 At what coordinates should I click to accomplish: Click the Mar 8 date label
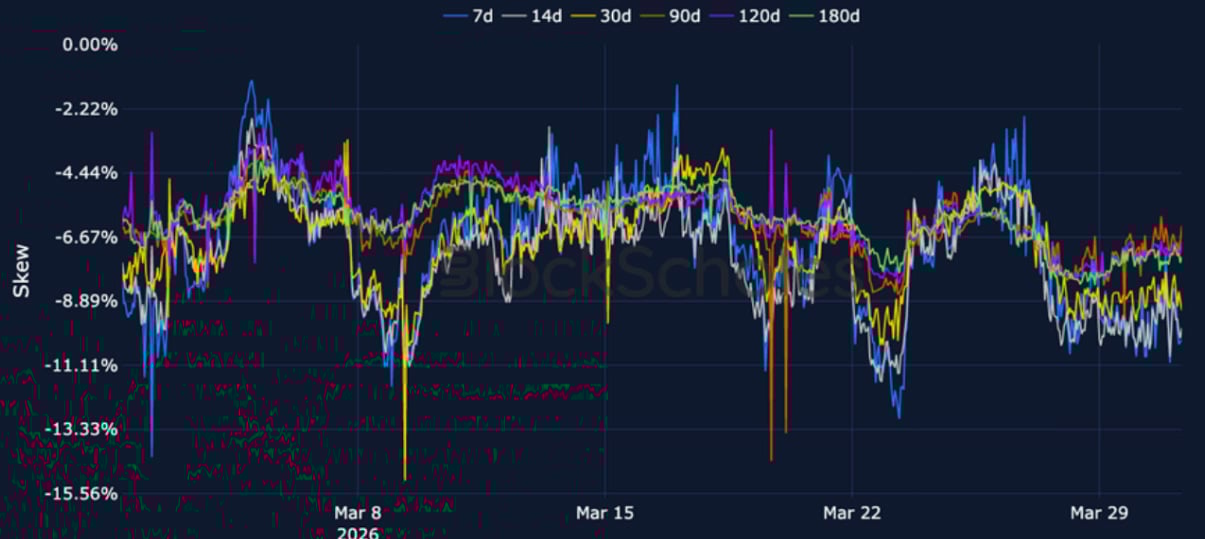click(x=358, y=514)
